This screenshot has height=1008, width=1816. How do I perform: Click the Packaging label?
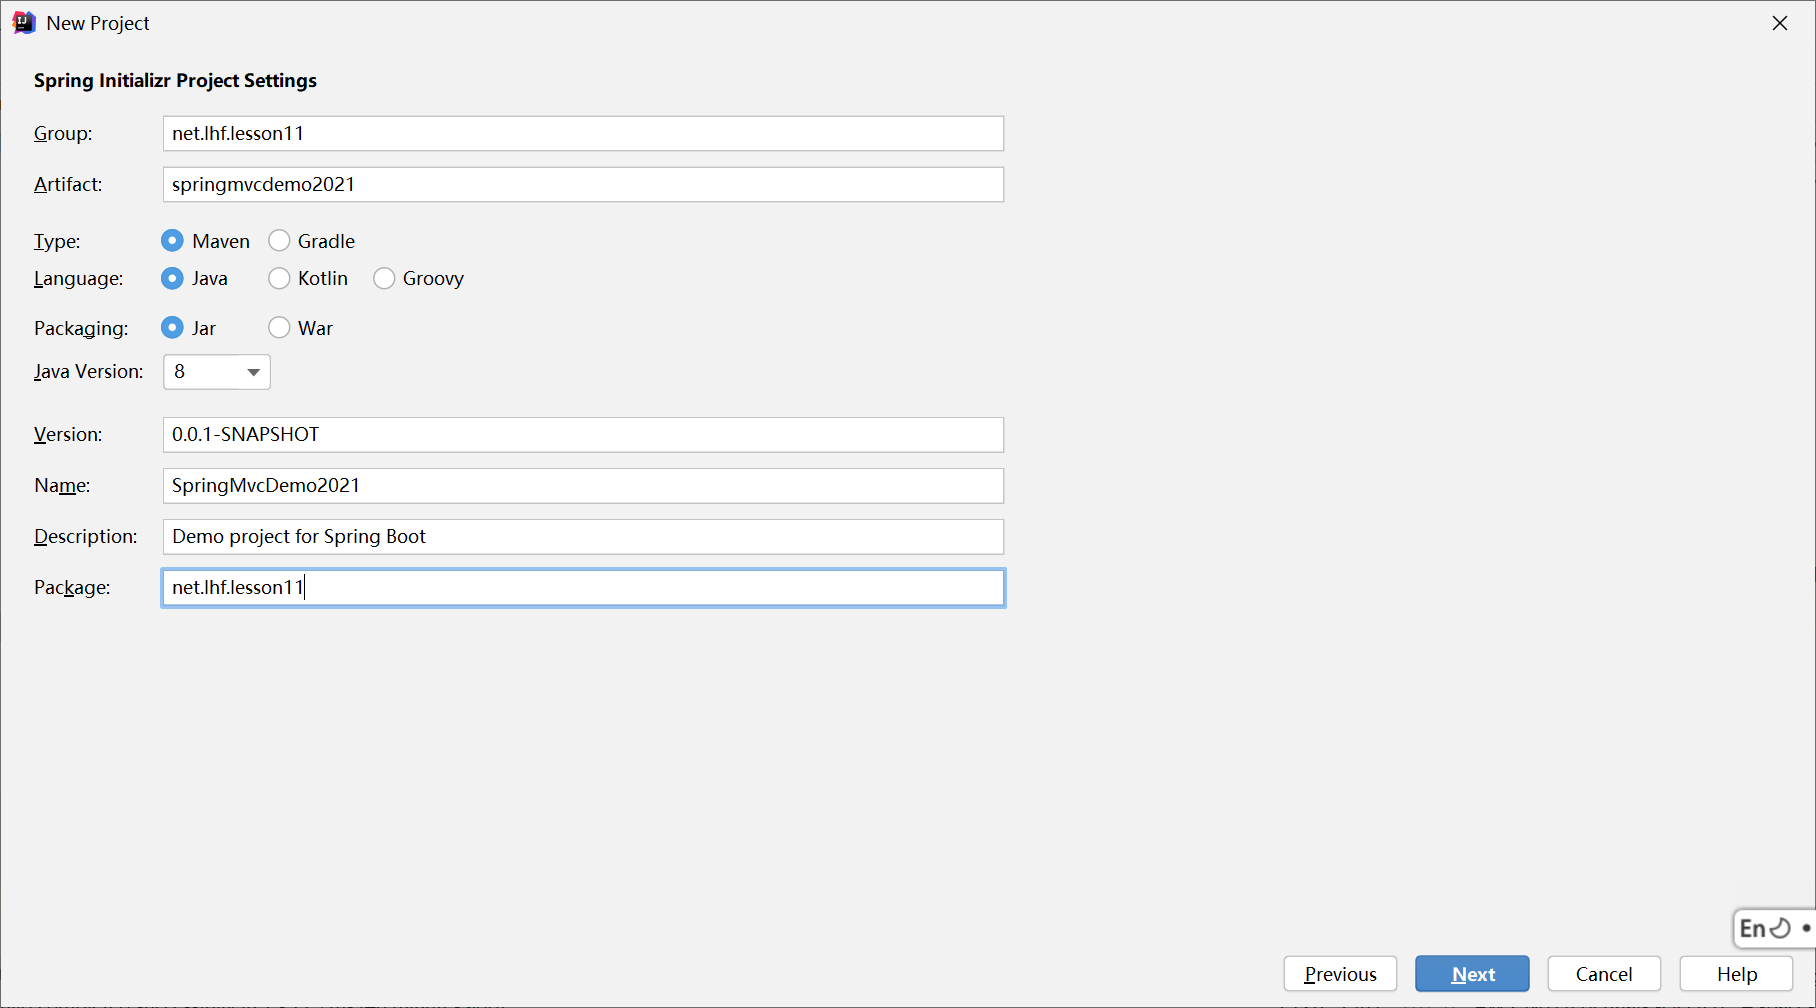point(81,329)
